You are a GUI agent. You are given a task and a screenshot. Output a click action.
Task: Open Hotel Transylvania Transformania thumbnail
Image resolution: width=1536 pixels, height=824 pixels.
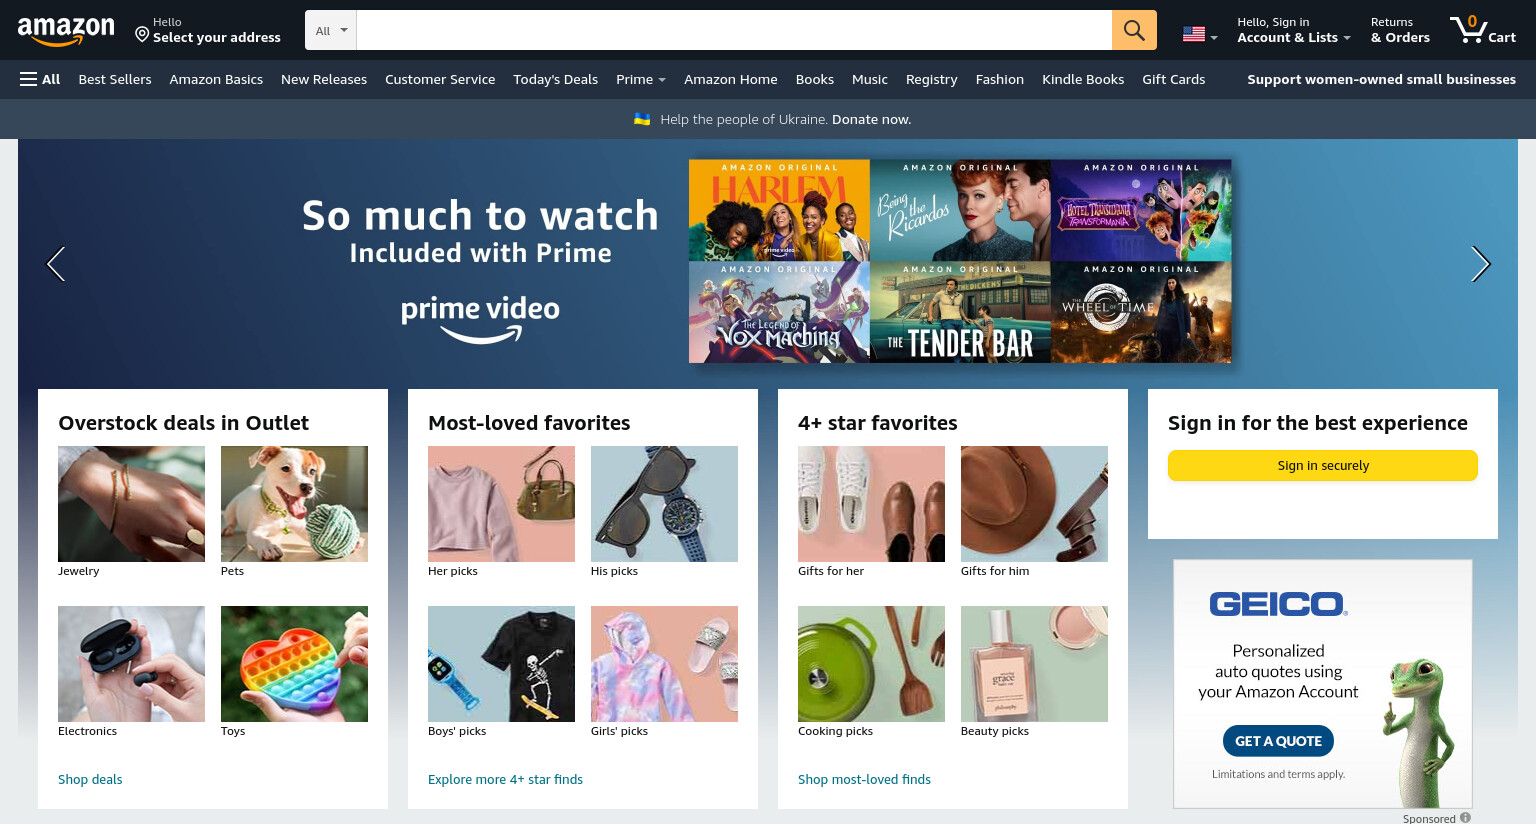1141,210
